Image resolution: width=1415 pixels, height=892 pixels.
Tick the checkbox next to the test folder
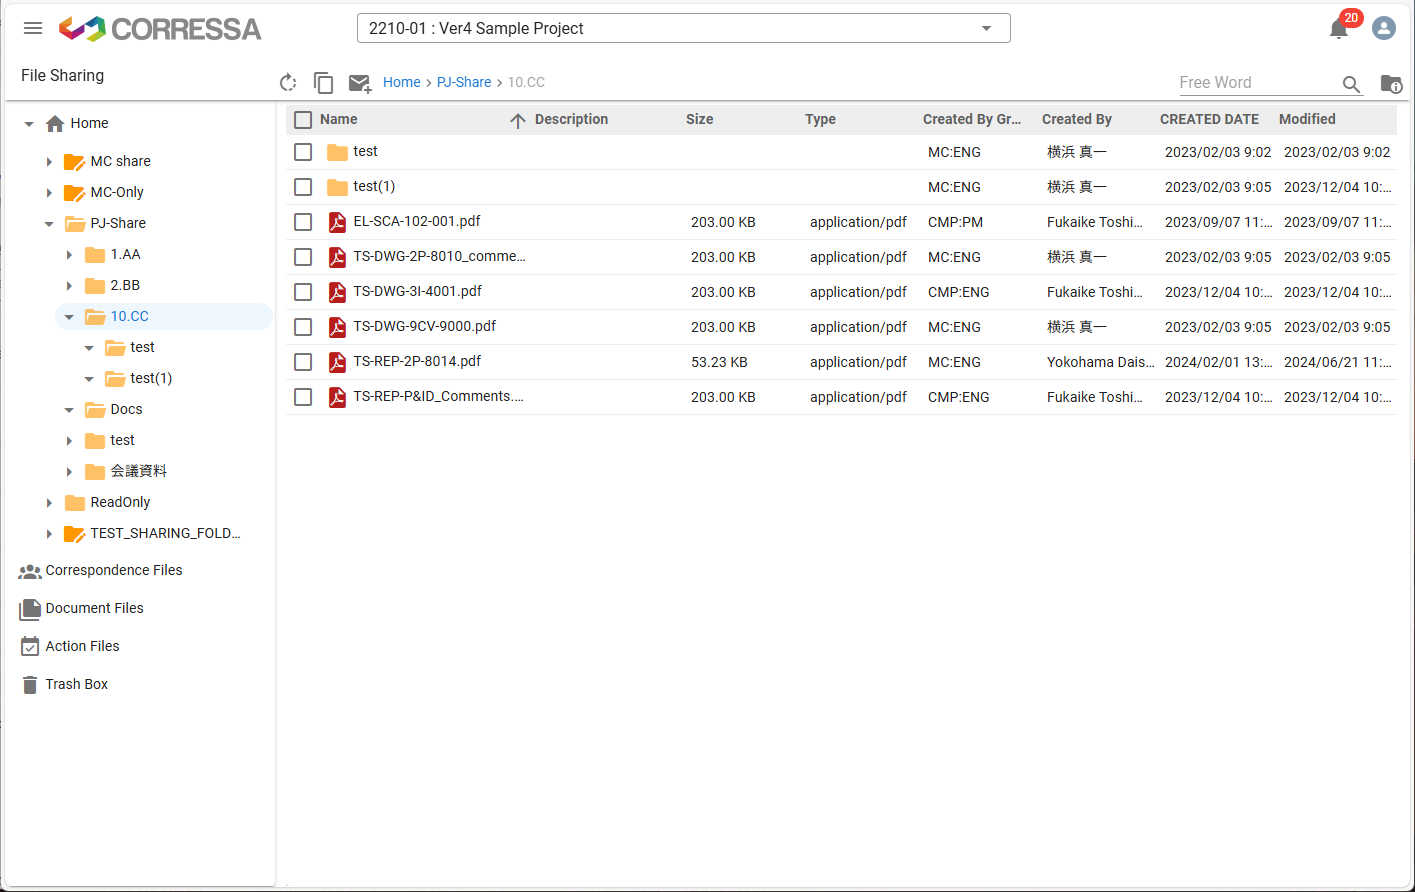click(x=303, y=151)
